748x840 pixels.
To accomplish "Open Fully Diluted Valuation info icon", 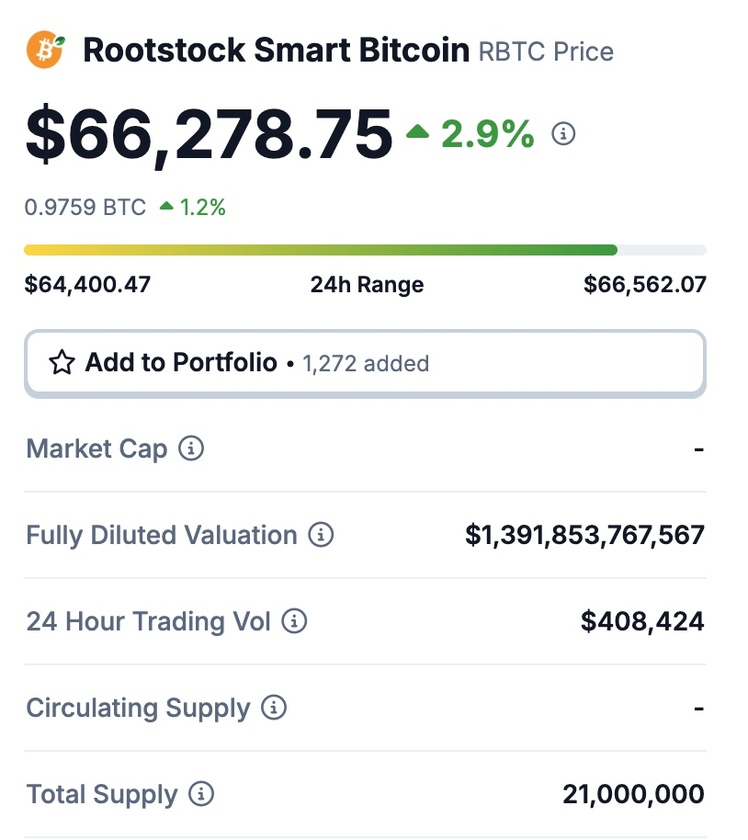I will 320,535.
